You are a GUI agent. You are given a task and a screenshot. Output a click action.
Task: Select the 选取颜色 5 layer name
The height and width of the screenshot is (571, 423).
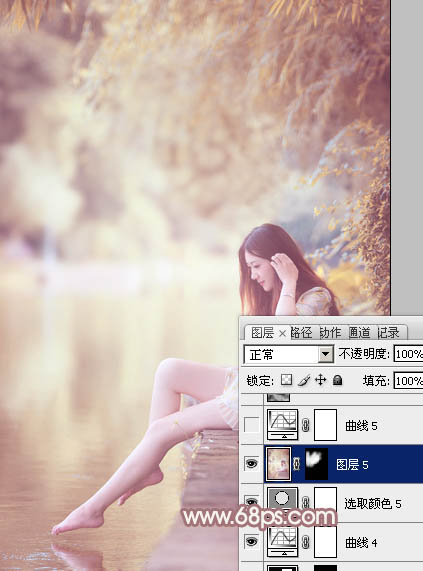point(373,504)
